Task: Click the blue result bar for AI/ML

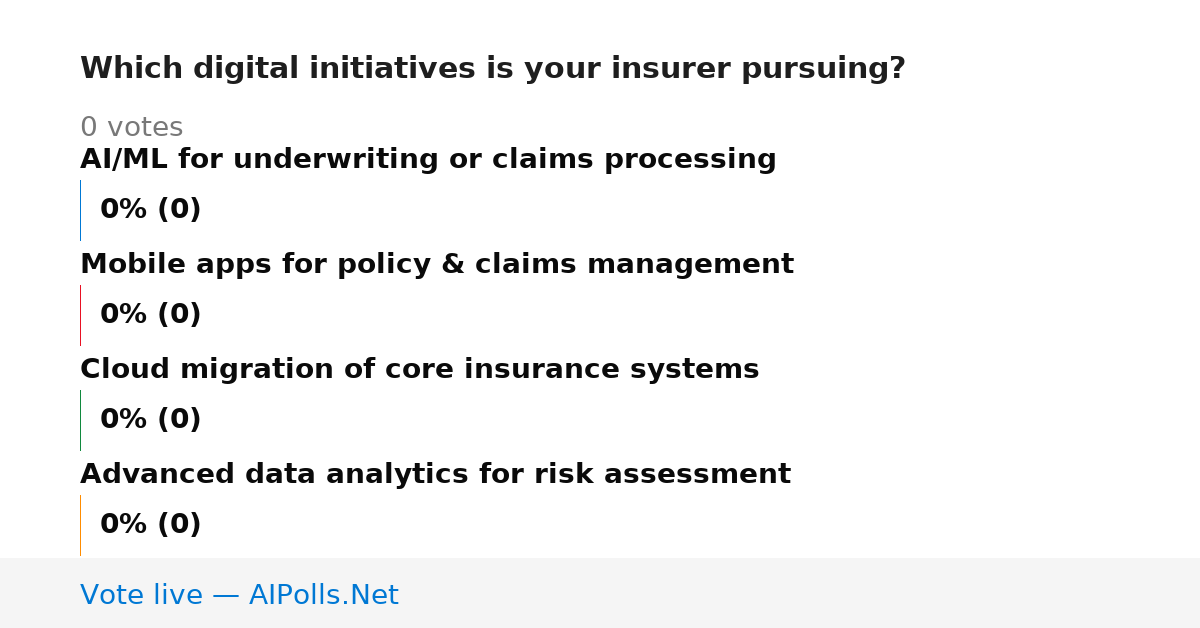Action: pyautogui.click(x=80, y=210)
